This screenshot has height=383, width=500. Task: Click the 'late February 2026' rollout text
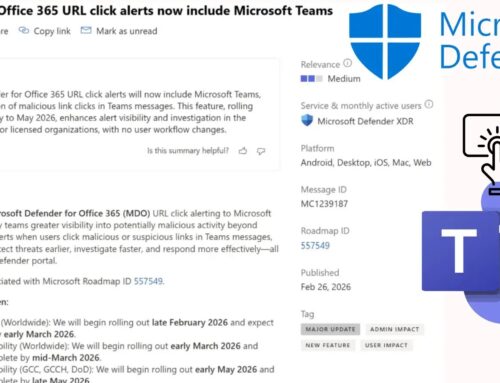pyautogui.click(x=190, y=323)
